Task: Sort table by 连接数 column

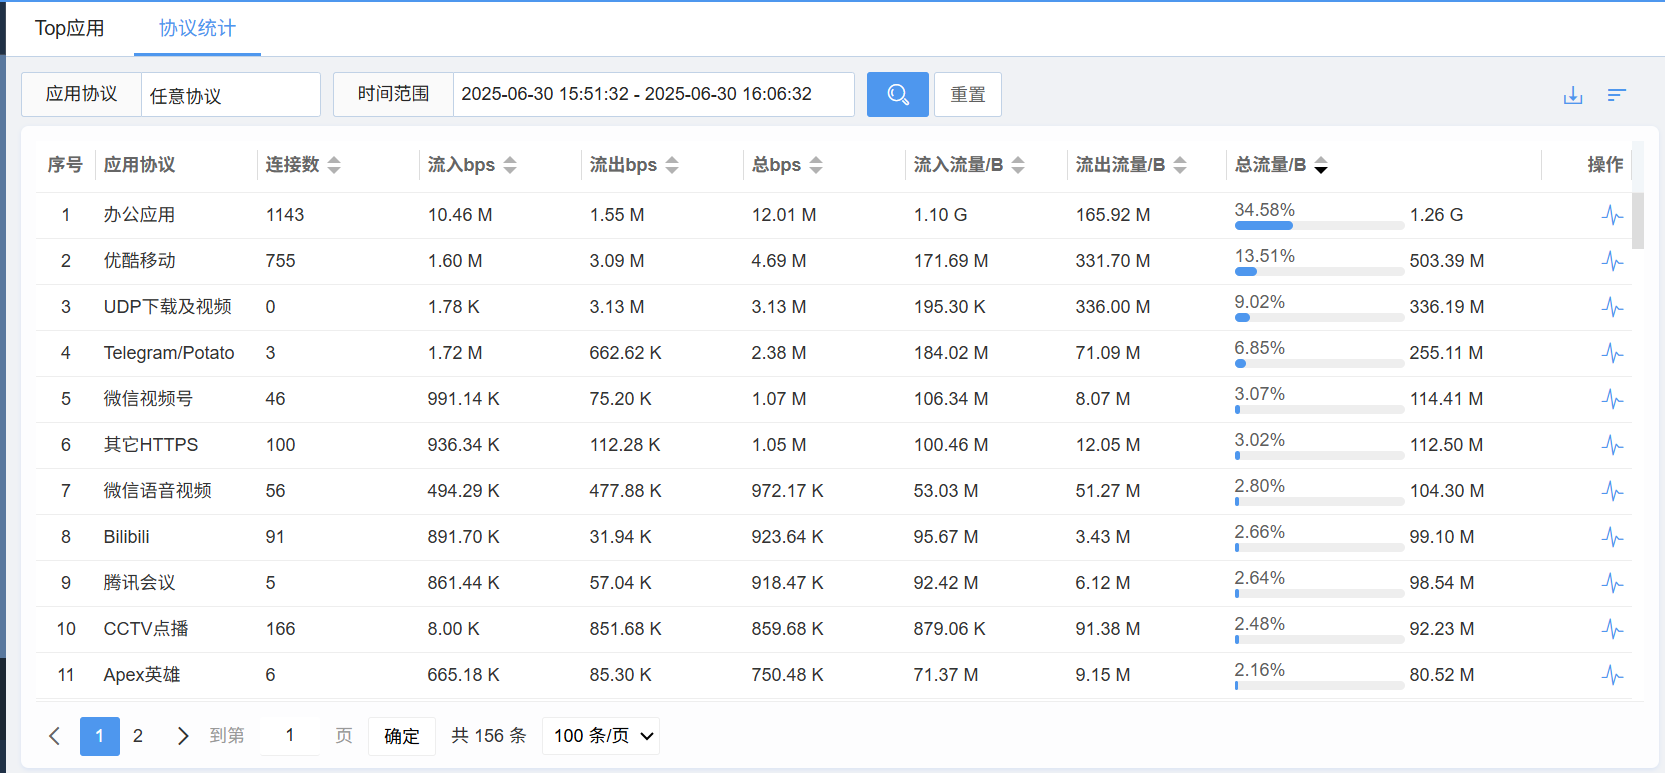Action: click(x=334, y=165)
